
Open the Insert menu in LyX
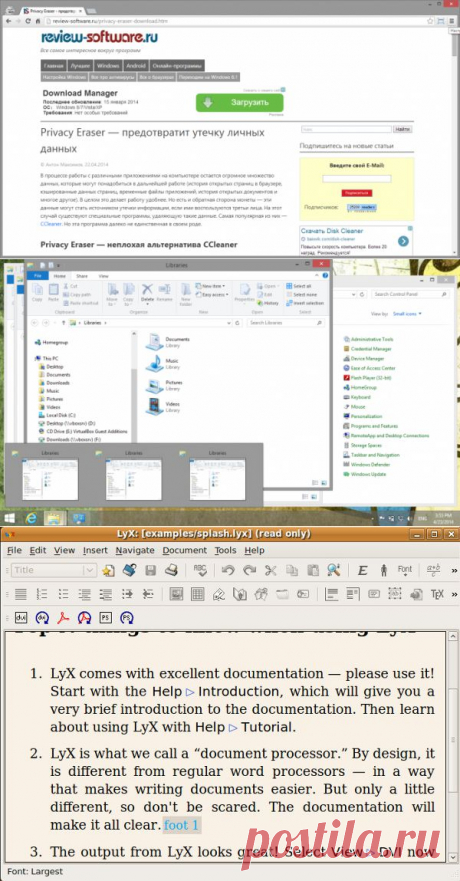pyautogui.click(x=95, y=550)
